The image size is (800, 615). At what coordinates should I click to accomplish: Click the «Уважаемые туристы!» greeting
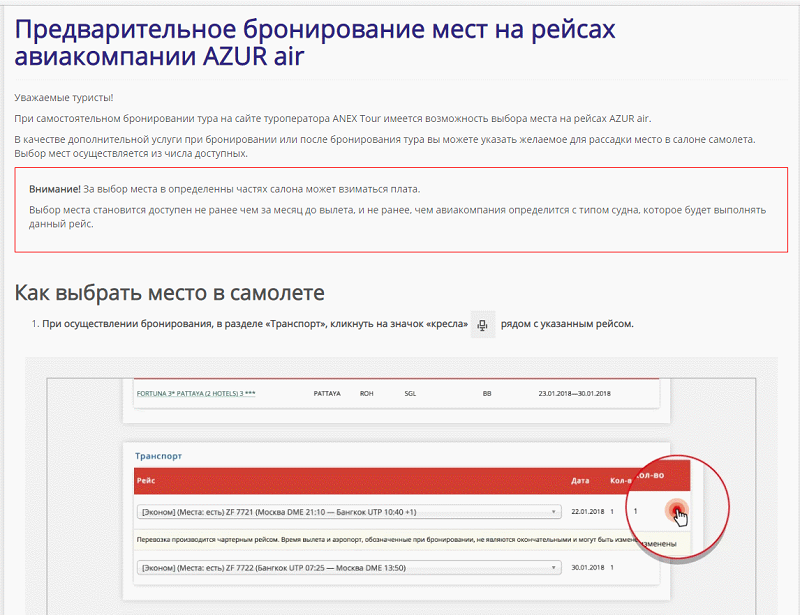[64, 97]
